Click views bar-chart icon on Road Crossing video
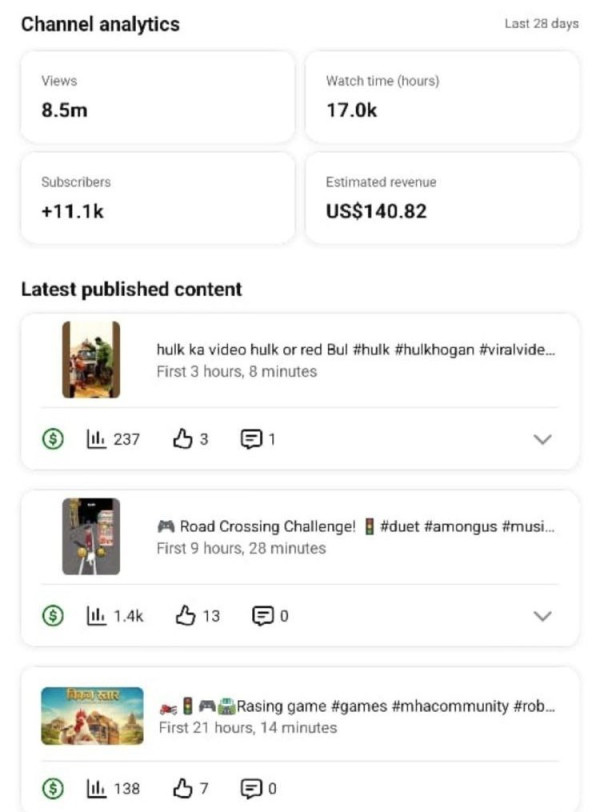The width and height of the screenshot is (600, 812). [96, 616]
